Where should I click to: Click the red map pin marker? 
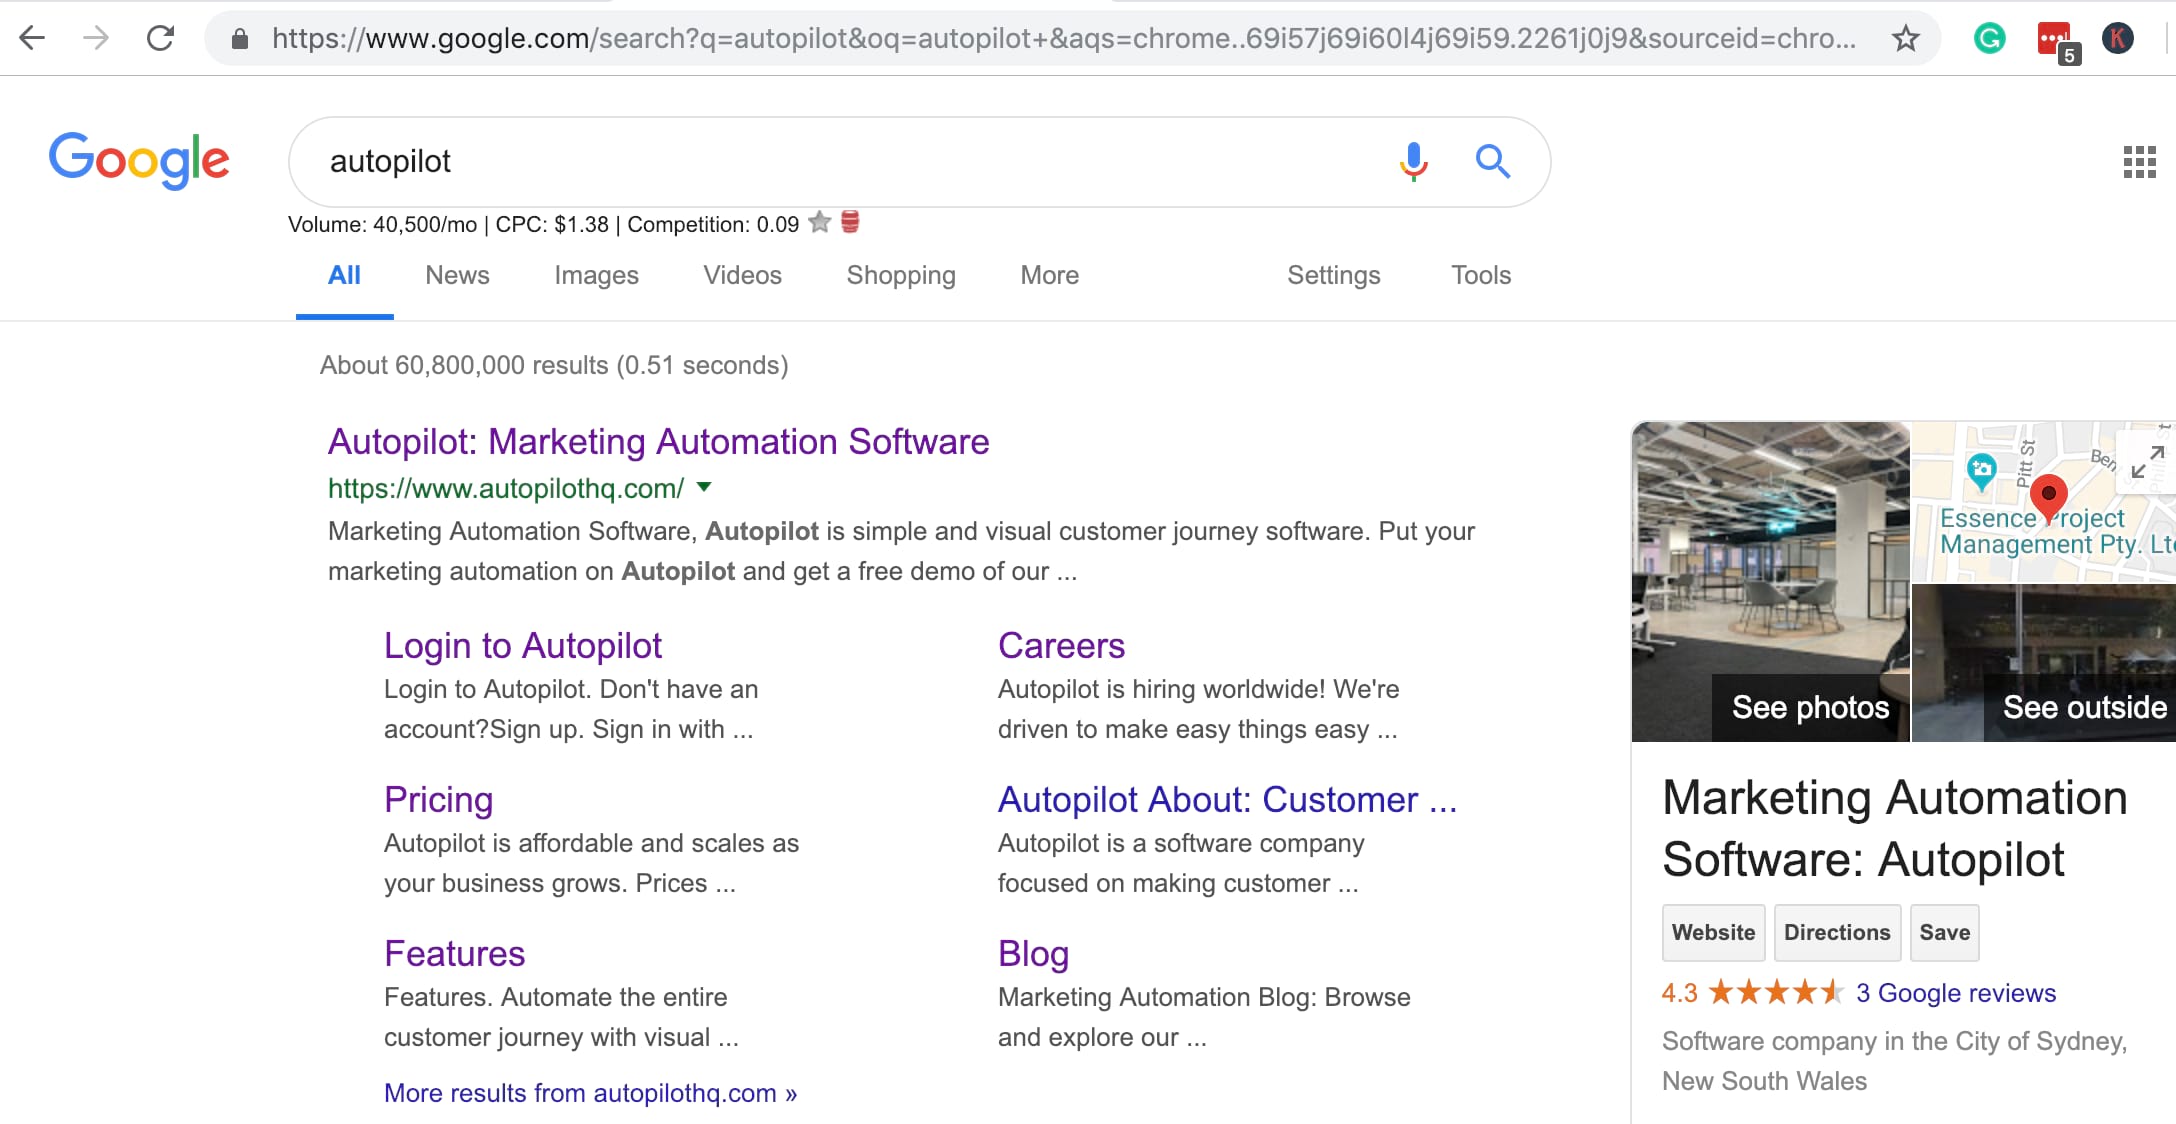[x=2048, y=499]
